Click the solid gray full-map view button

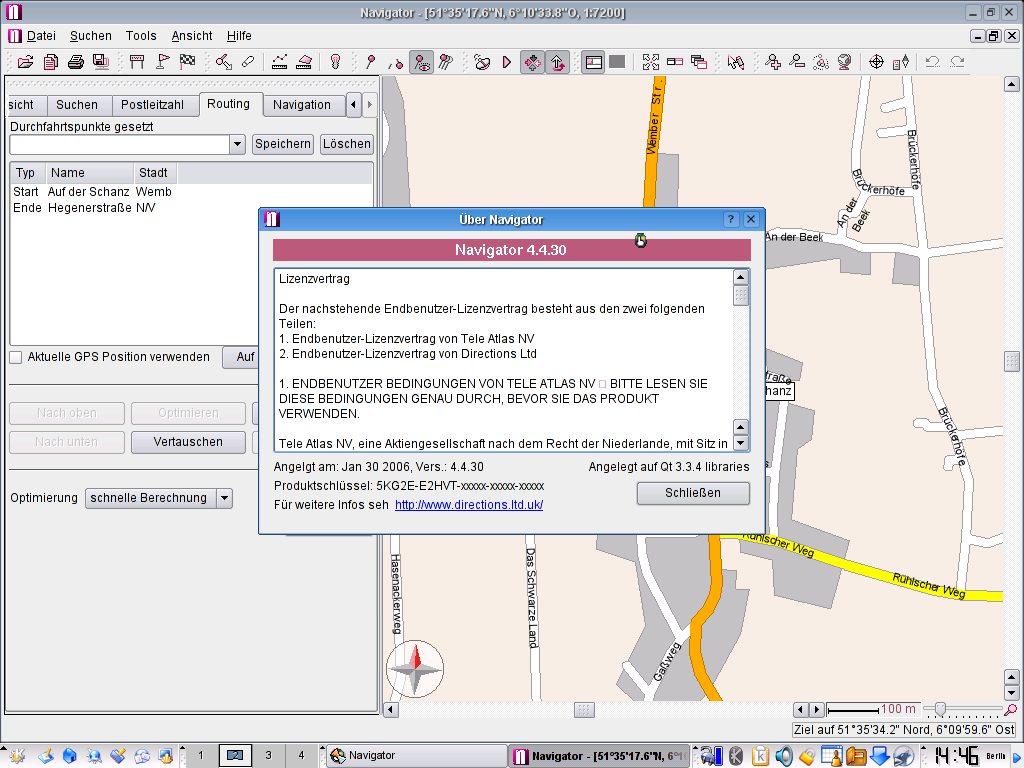pyautogui.click(x=617, y=62)
